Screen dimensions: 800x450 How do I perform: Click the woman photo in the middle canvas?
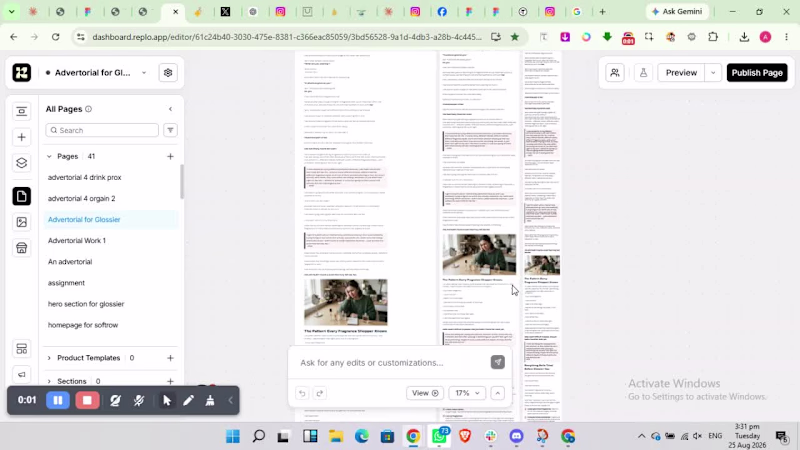pos(479,254)
